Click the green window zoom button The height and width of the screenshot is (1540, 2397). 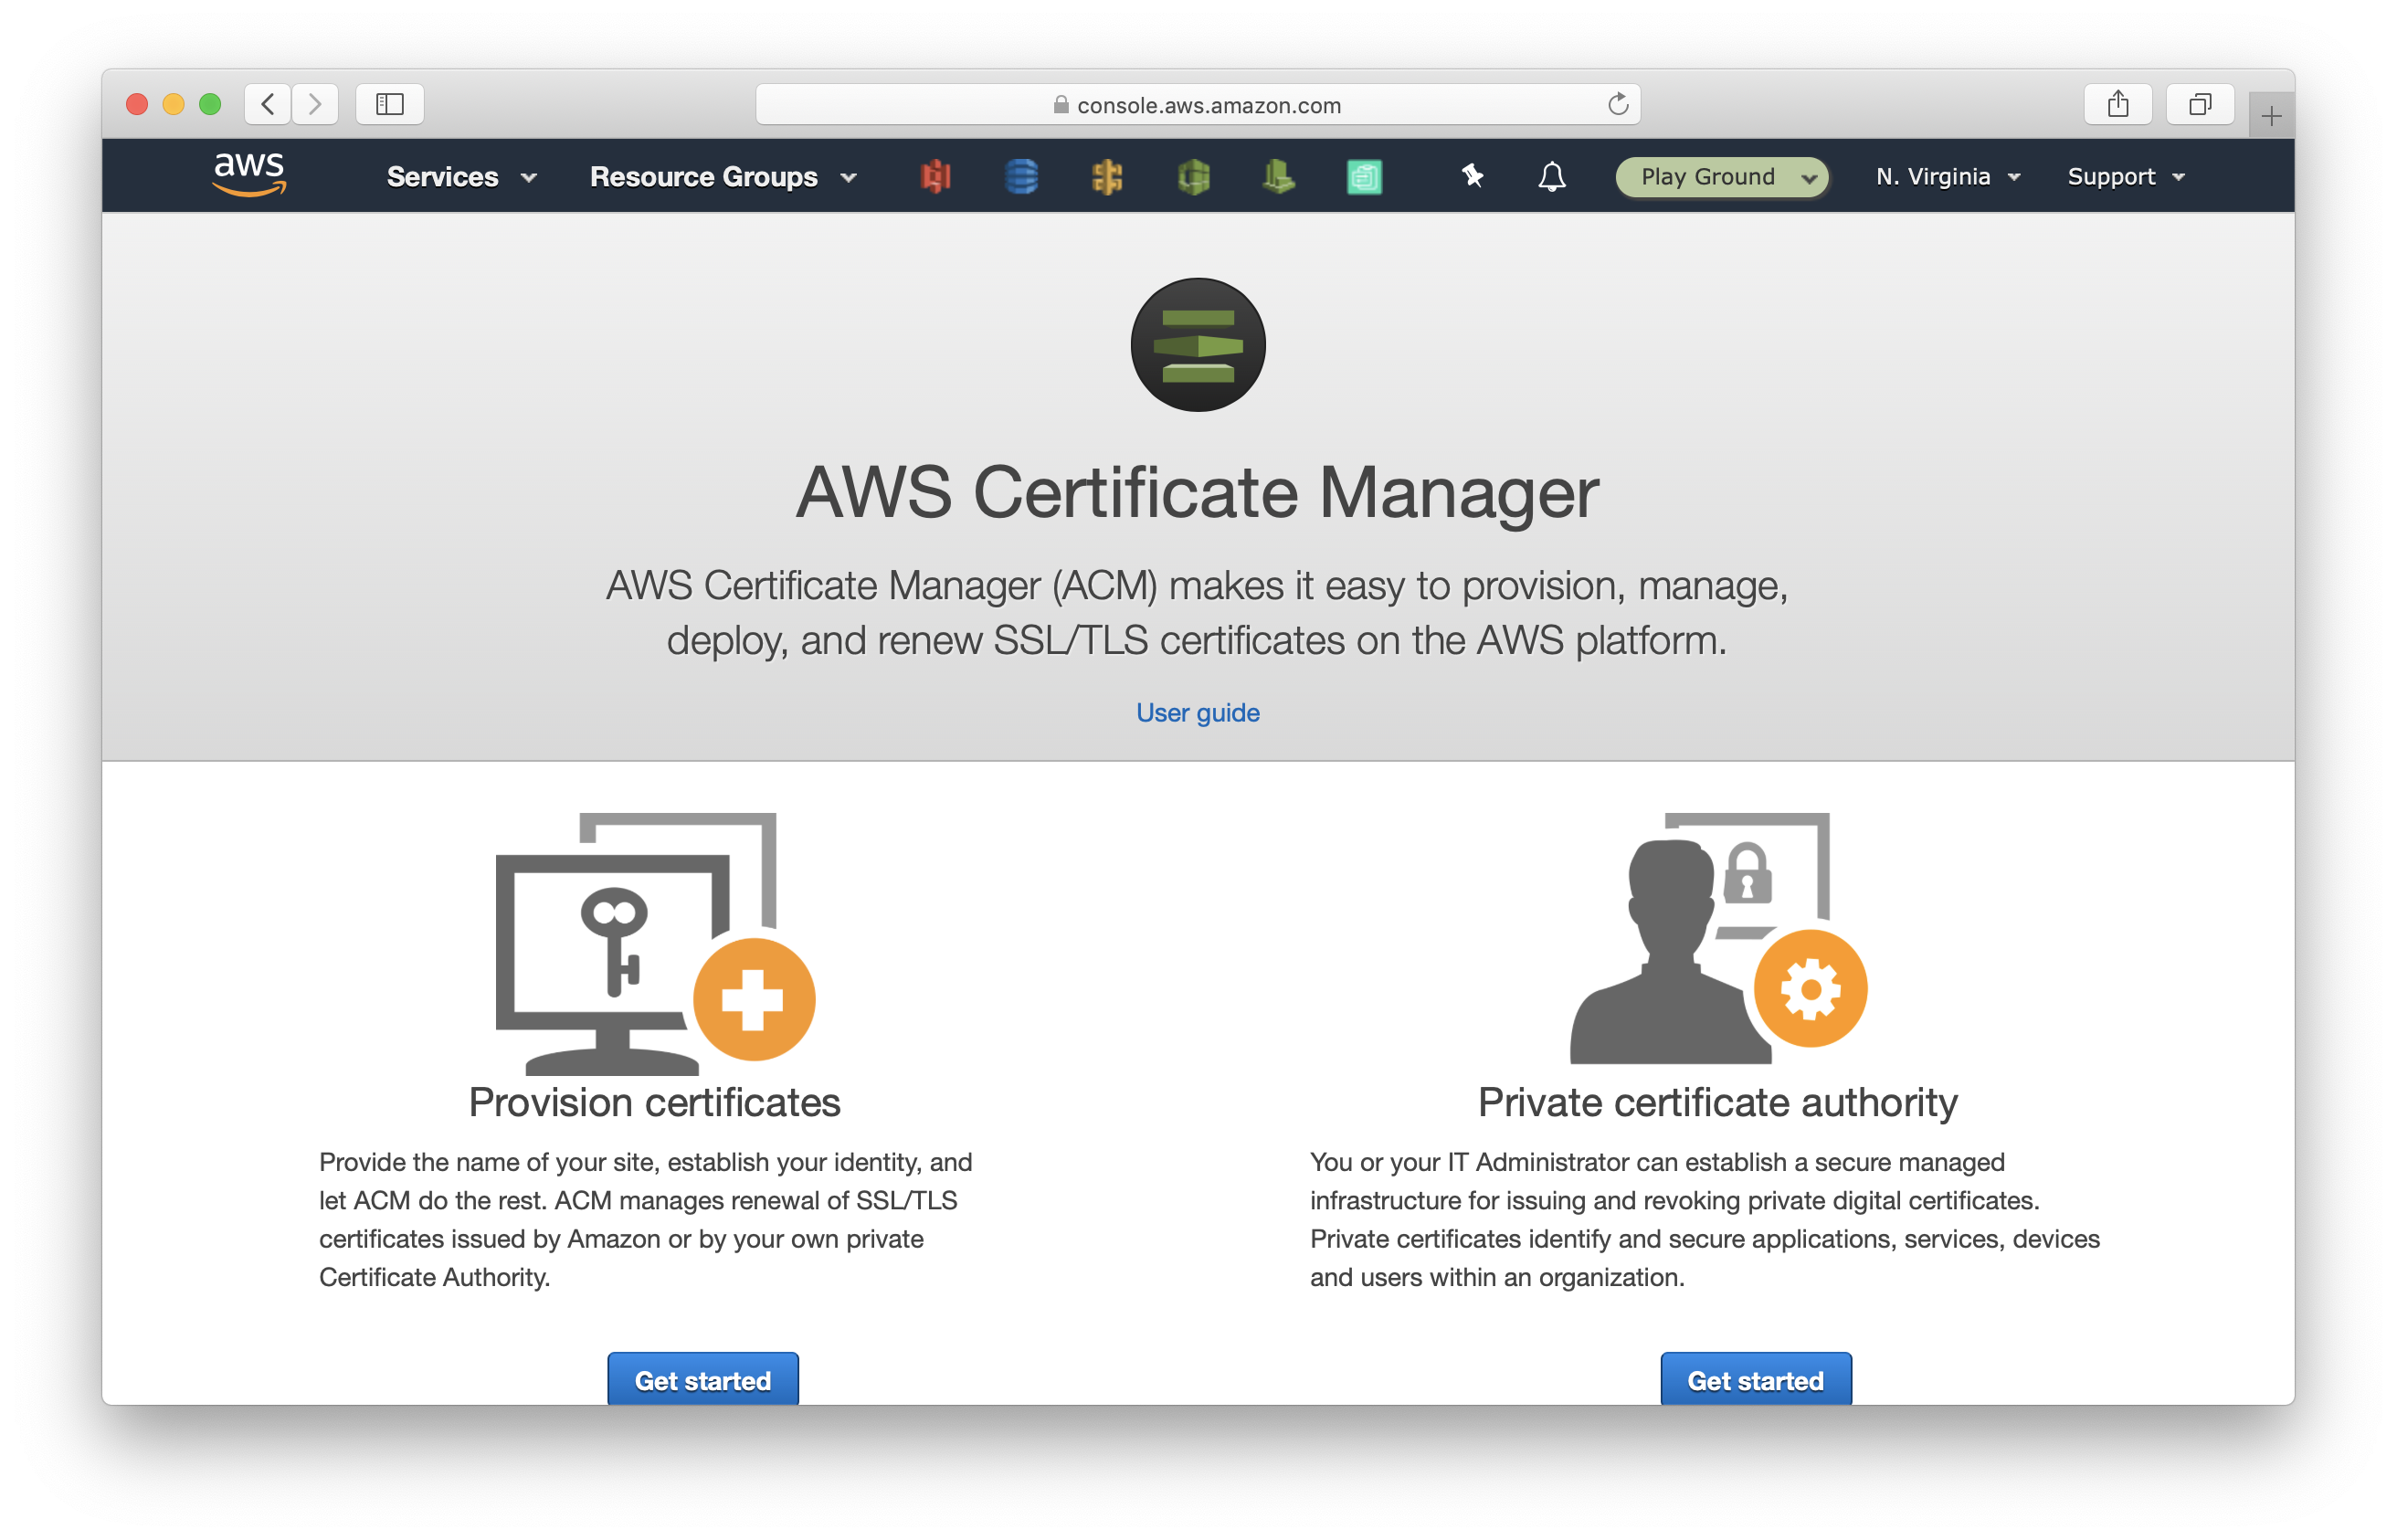(210, 104)
